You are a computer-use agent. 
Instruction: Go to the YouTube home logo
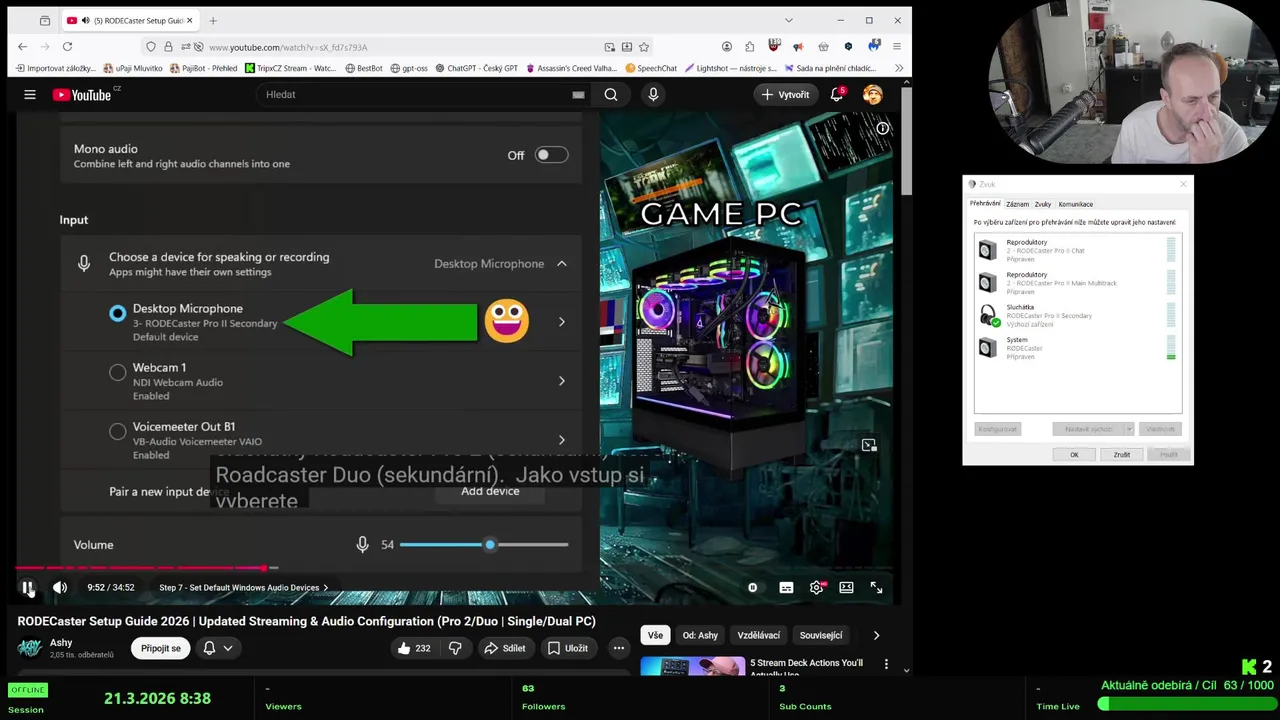tap(81, 94)
